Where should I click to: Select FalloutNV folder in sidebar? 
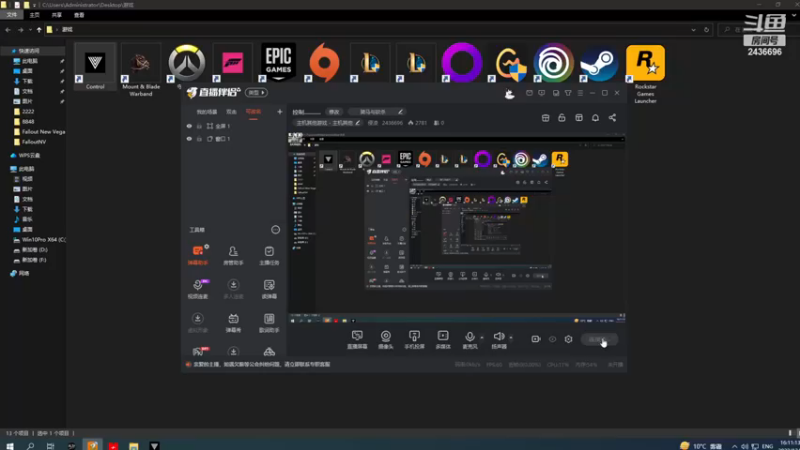tap(30, 142)
